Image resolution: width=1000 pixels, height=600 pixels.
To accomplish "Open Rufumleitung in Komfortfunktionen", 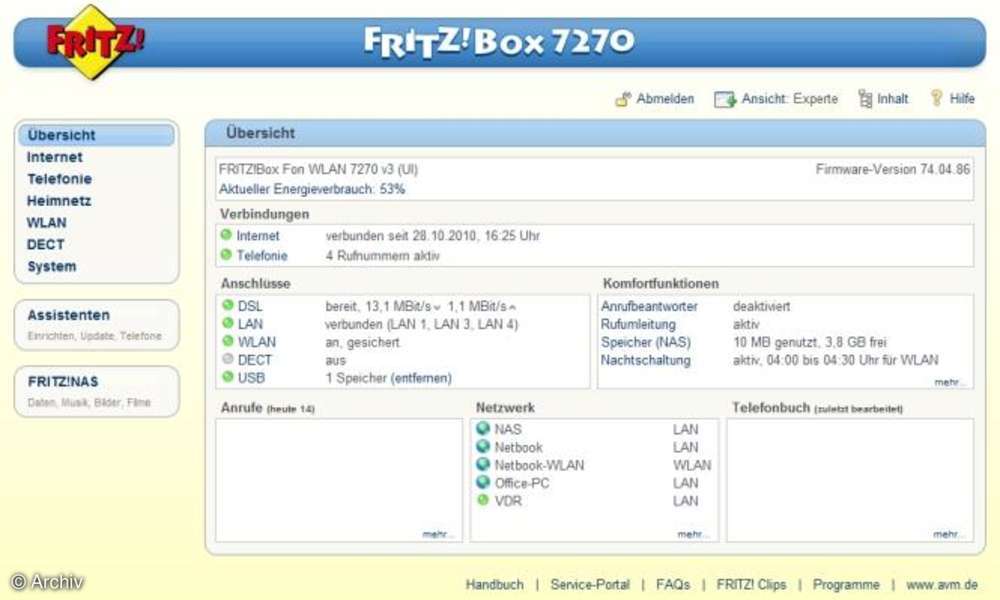I will tap(638, 324).
